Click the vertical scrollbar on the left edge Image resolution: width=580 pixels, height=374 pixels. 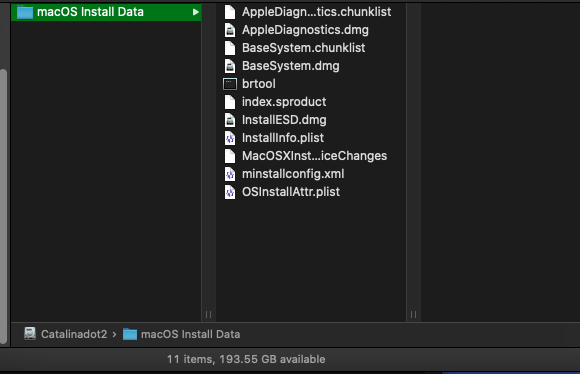coord(3,206)
